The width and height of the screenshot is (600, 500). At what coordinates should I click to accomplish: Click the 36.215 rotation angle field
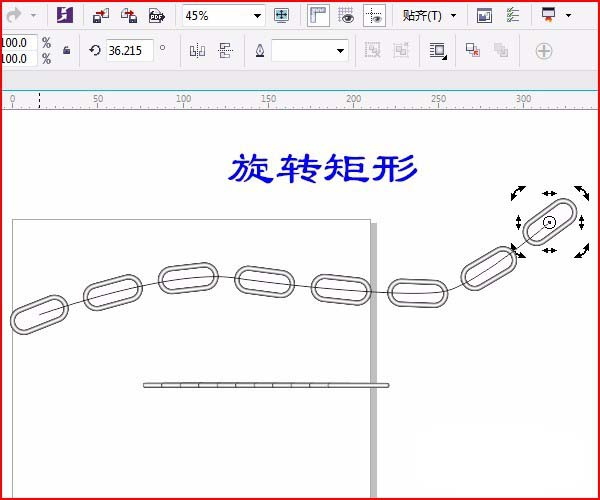[129, 50]
